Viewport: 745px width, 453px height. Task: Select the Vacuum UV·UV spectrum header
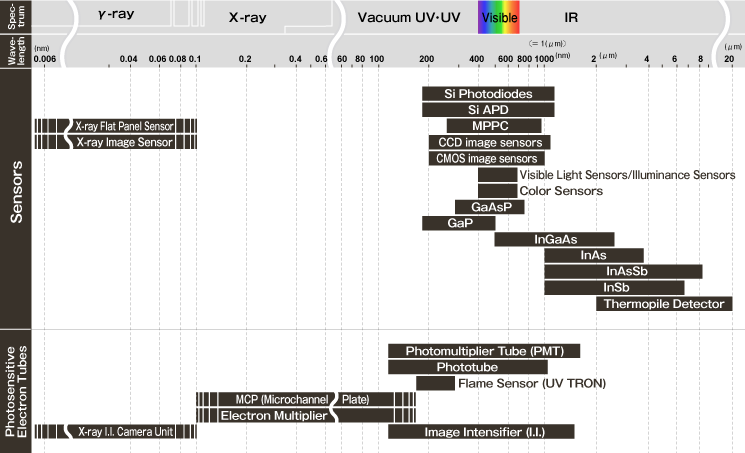pos(408,17)
